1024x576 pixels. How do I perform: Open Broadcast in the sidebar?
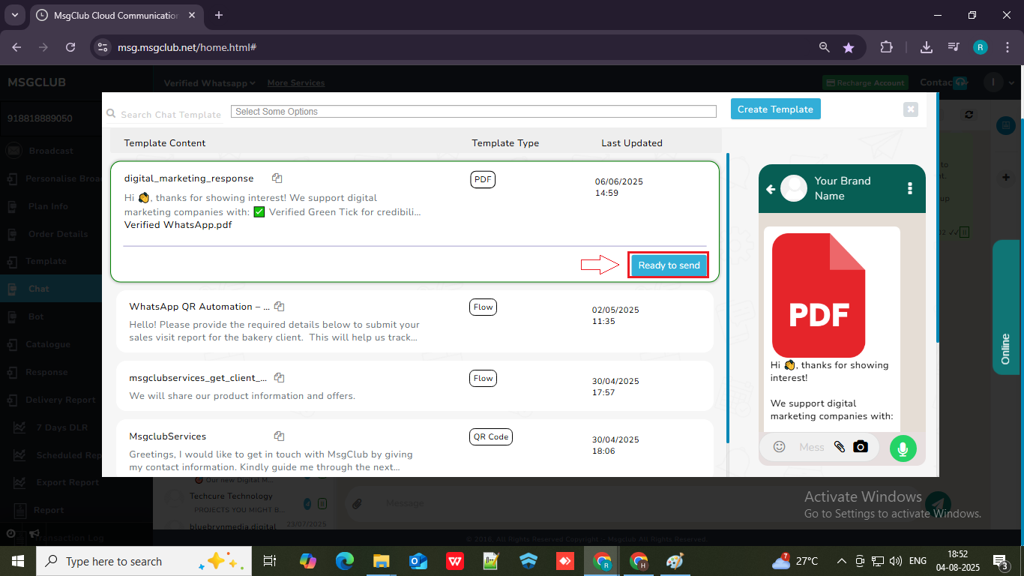tap(50, 151)
